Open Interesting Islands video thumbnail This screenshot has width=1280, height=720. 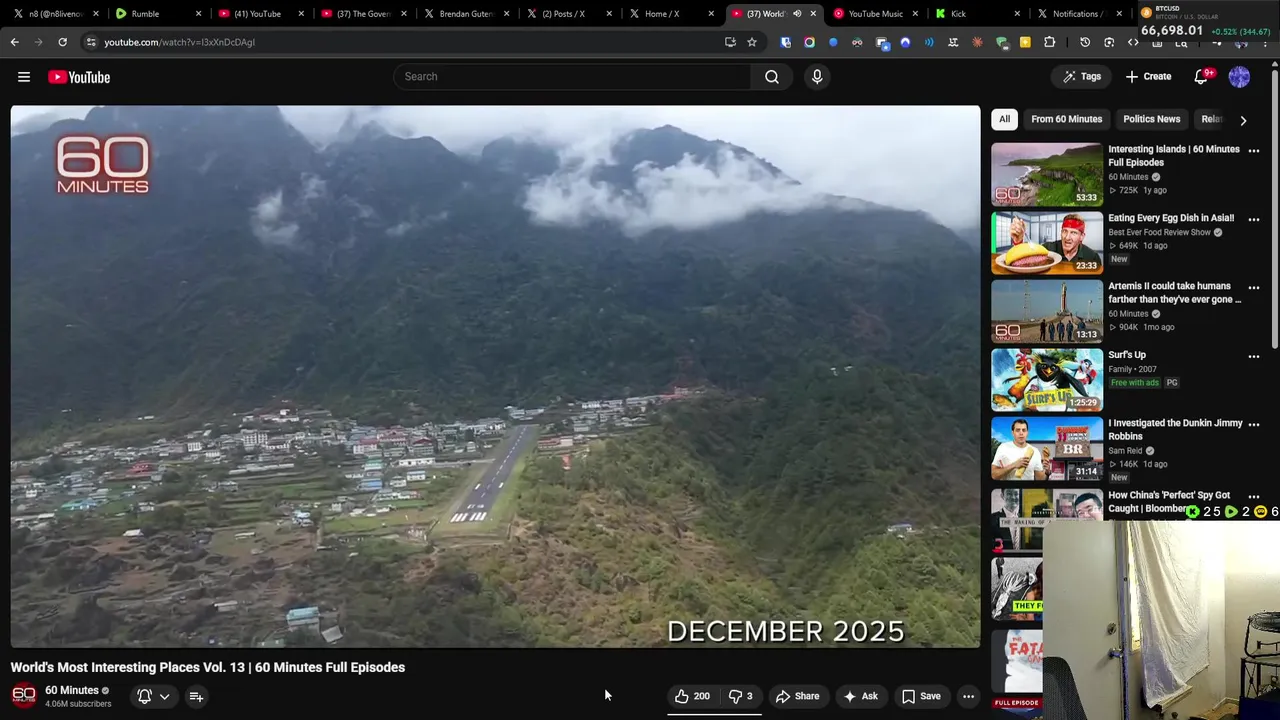[1047, 174]
